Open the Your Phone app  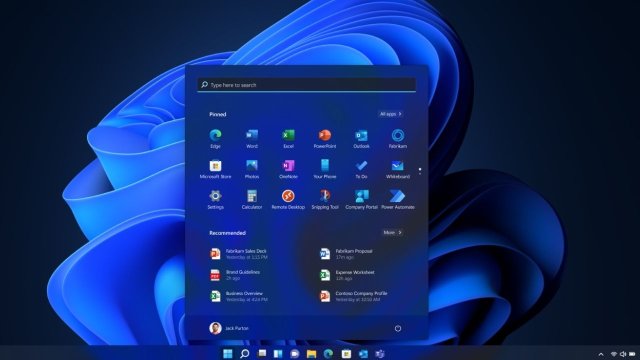point(325,169)
